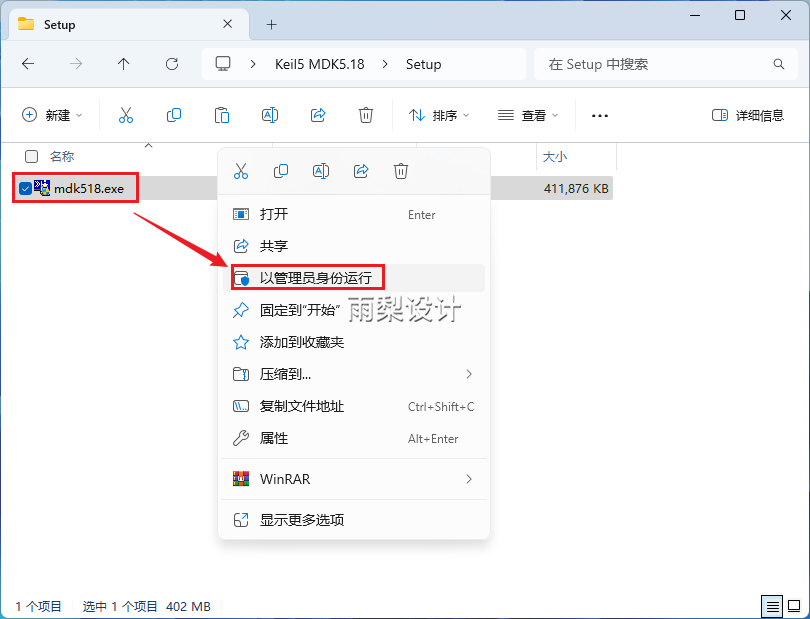Select the Cut icon in the toolbar
810x619 pixels.
click(x=124, y=115)
